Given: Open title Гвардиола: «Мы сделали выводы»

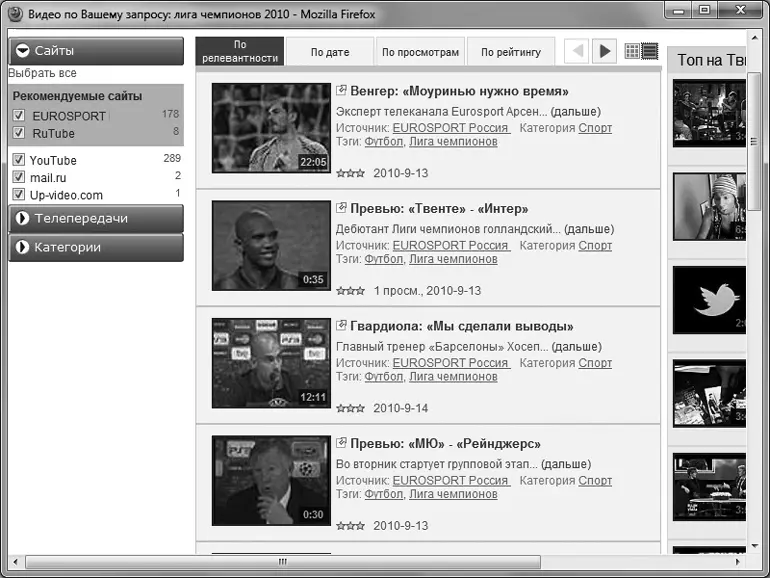Looking at the screenshot, I should (462, 326).
